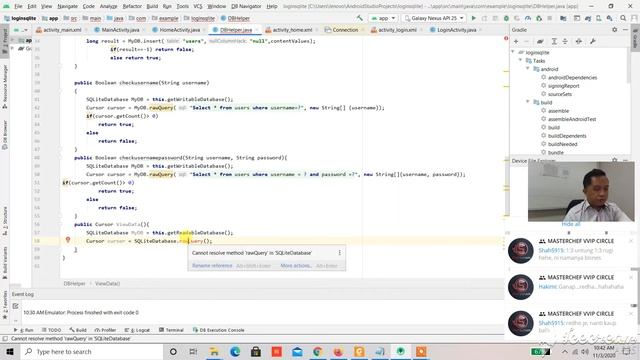
Task: Collapse the Tasks node in Gradle tree
Action: coord(520,60)
